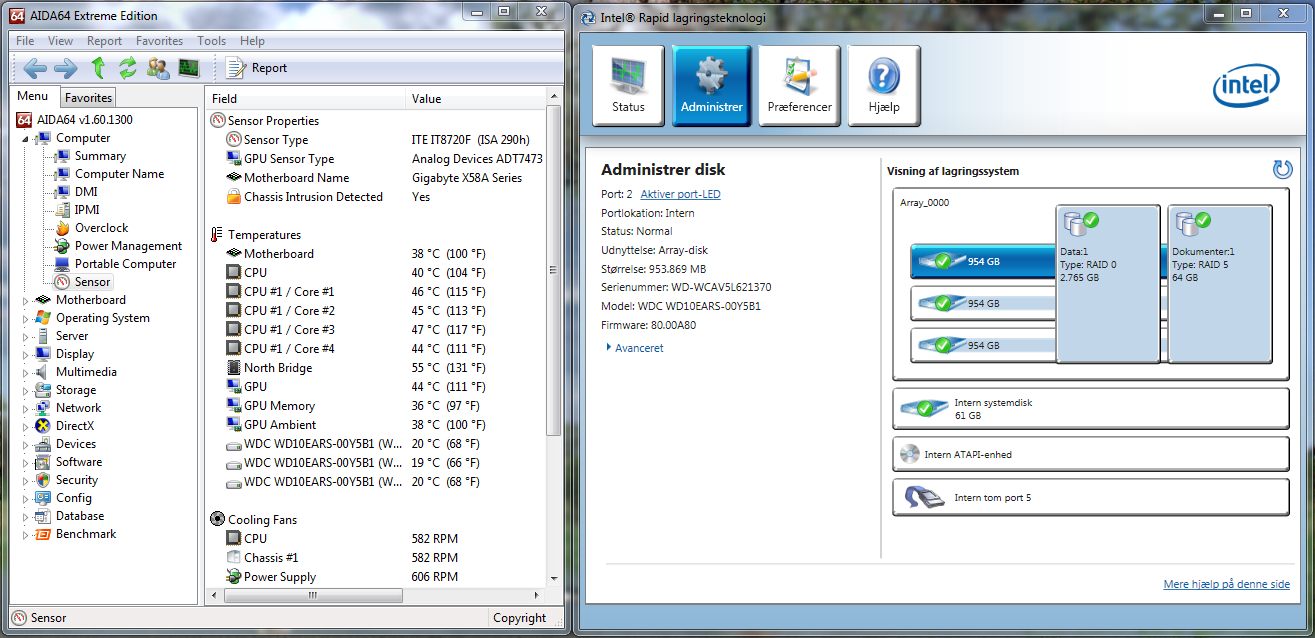Expand the Operating System tree node
1315x638 pixels.
point(26,318)
